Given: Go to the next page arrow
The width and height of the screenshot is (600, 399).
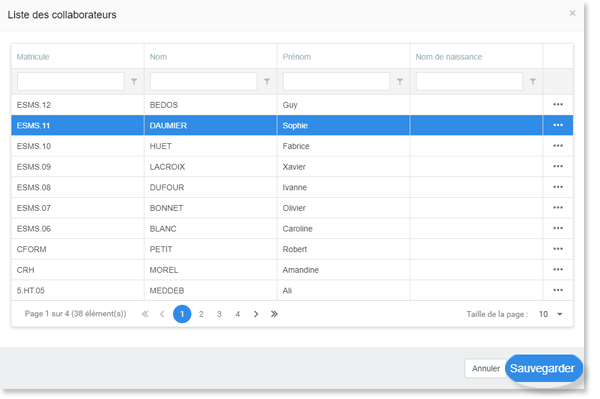Looking at the screenshot, I should coord(256,314).
